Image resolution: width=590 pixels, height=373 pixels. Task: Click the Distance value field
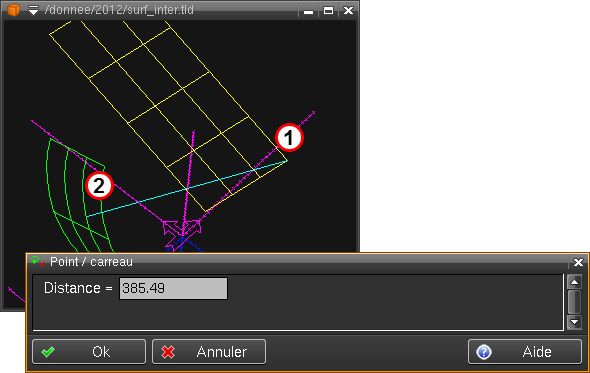pos(173,288)
